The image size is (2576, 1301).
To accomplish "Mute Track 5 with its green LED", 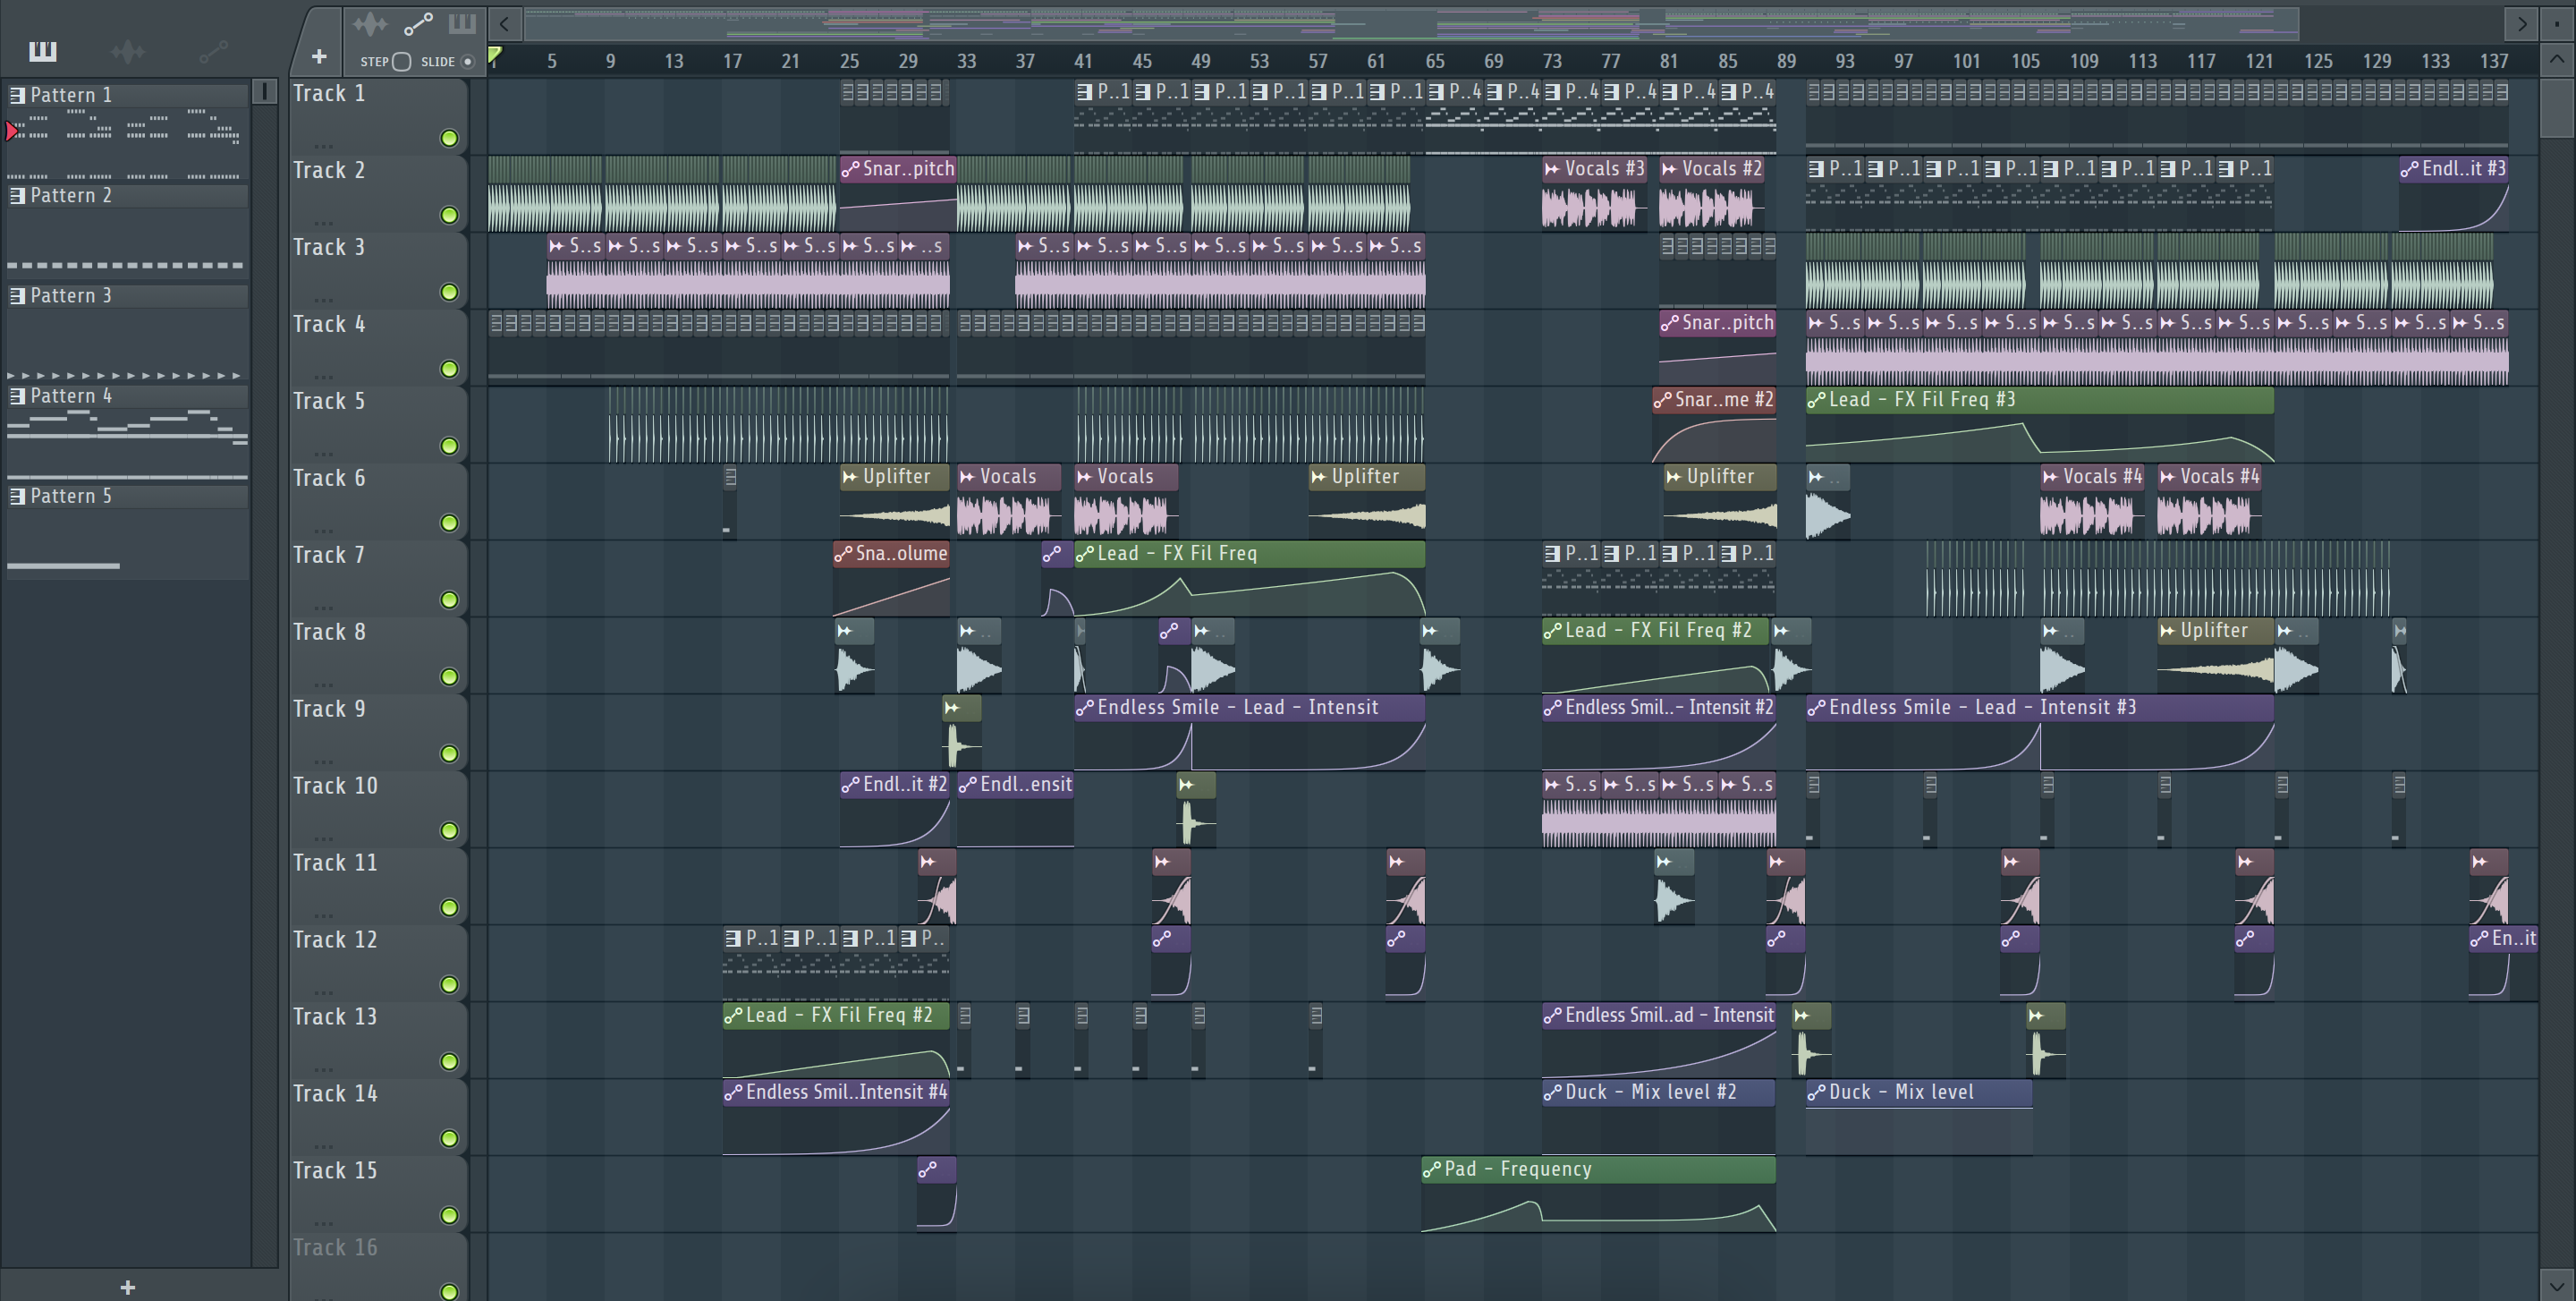I will coord(449,446).
